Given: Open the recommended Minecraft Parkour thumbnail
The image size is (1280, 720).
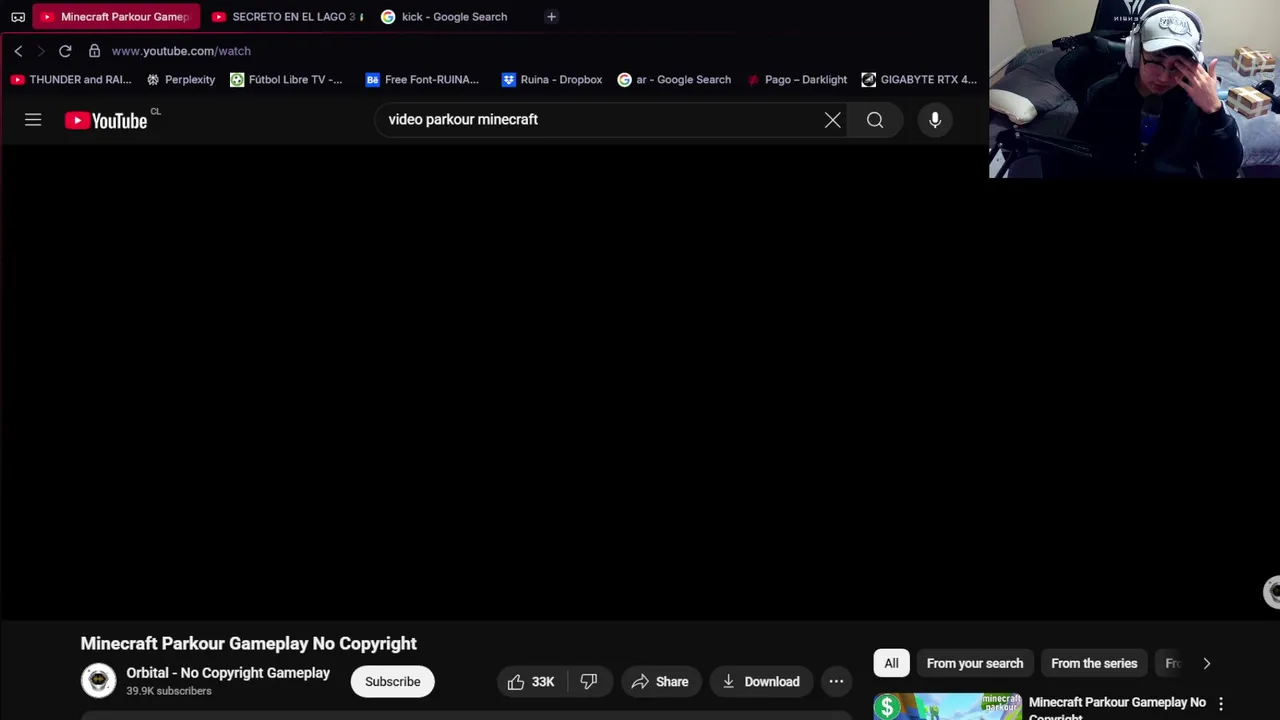Looking at the screenshot, I should (x=948, y=707).
